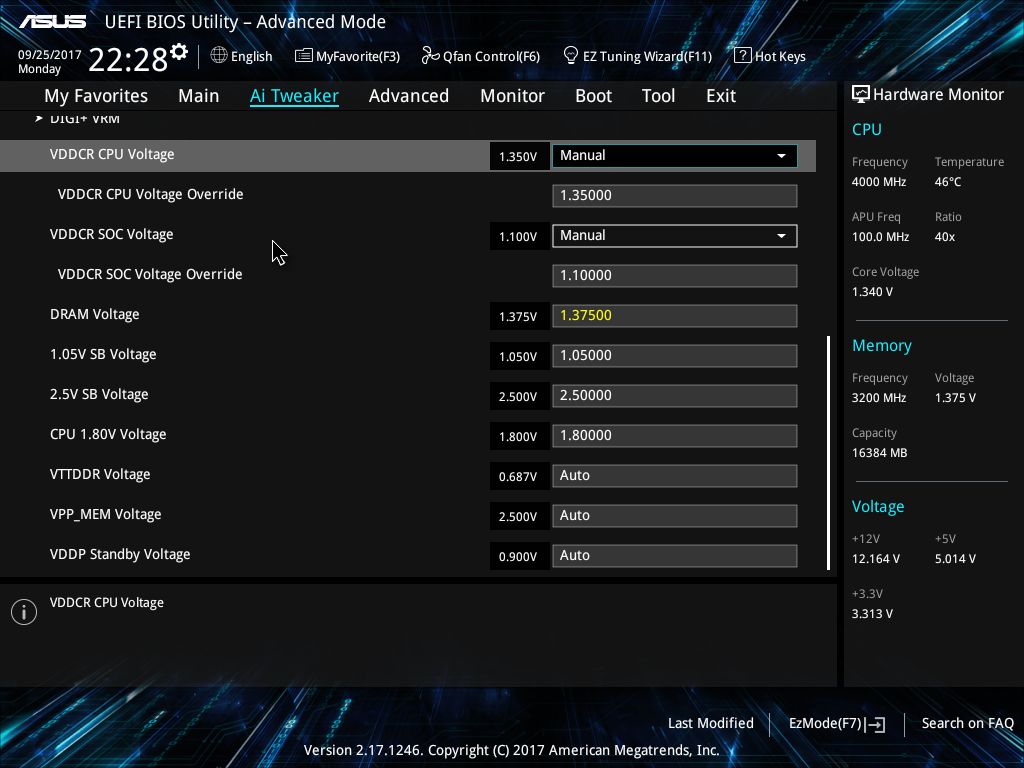The image size is (1024, 768).
Task: Open Qfan Control fan icon
Action: 430,56
